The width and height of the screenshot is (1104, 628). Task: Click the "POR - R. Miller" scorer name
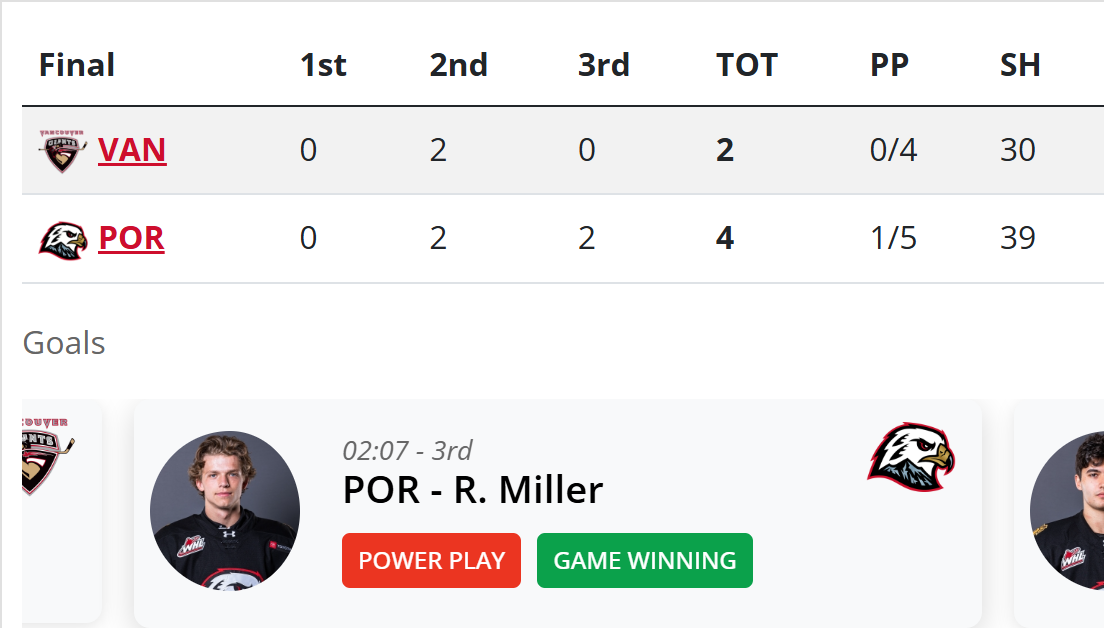click(472, 490)
